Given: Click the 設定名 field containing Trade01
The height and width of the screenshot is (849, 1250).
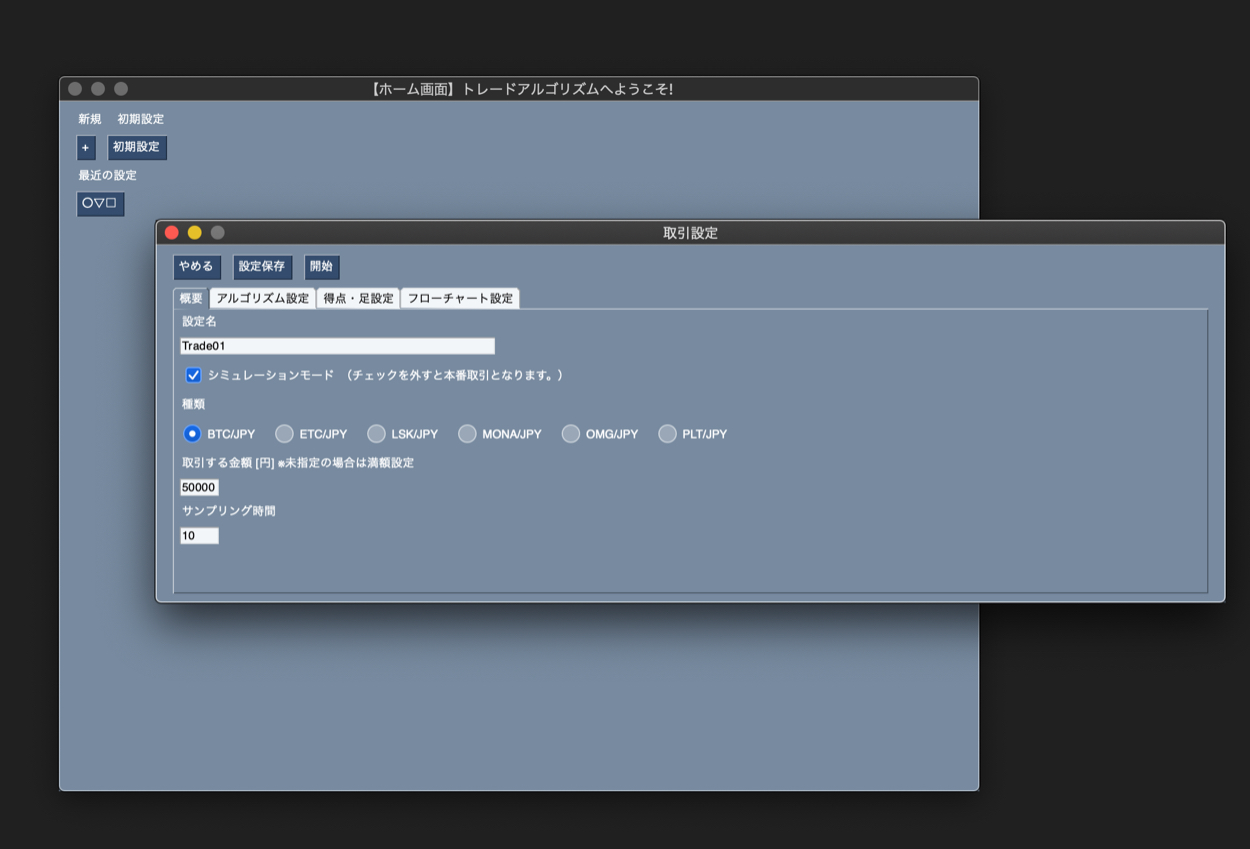Looking at the screenshot, I should click(337, 346).
